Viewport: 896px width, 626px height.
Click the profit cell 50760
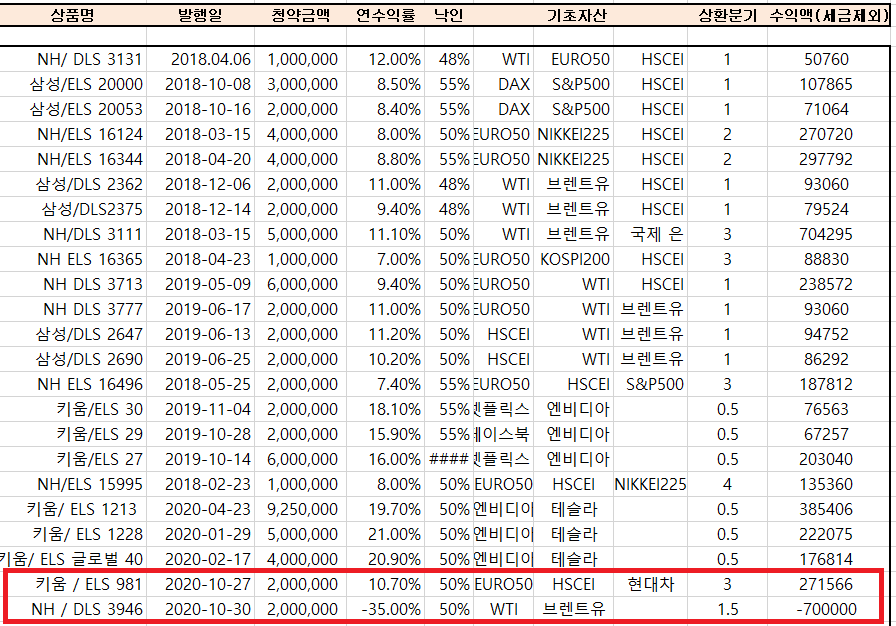(x=829, y=59)
